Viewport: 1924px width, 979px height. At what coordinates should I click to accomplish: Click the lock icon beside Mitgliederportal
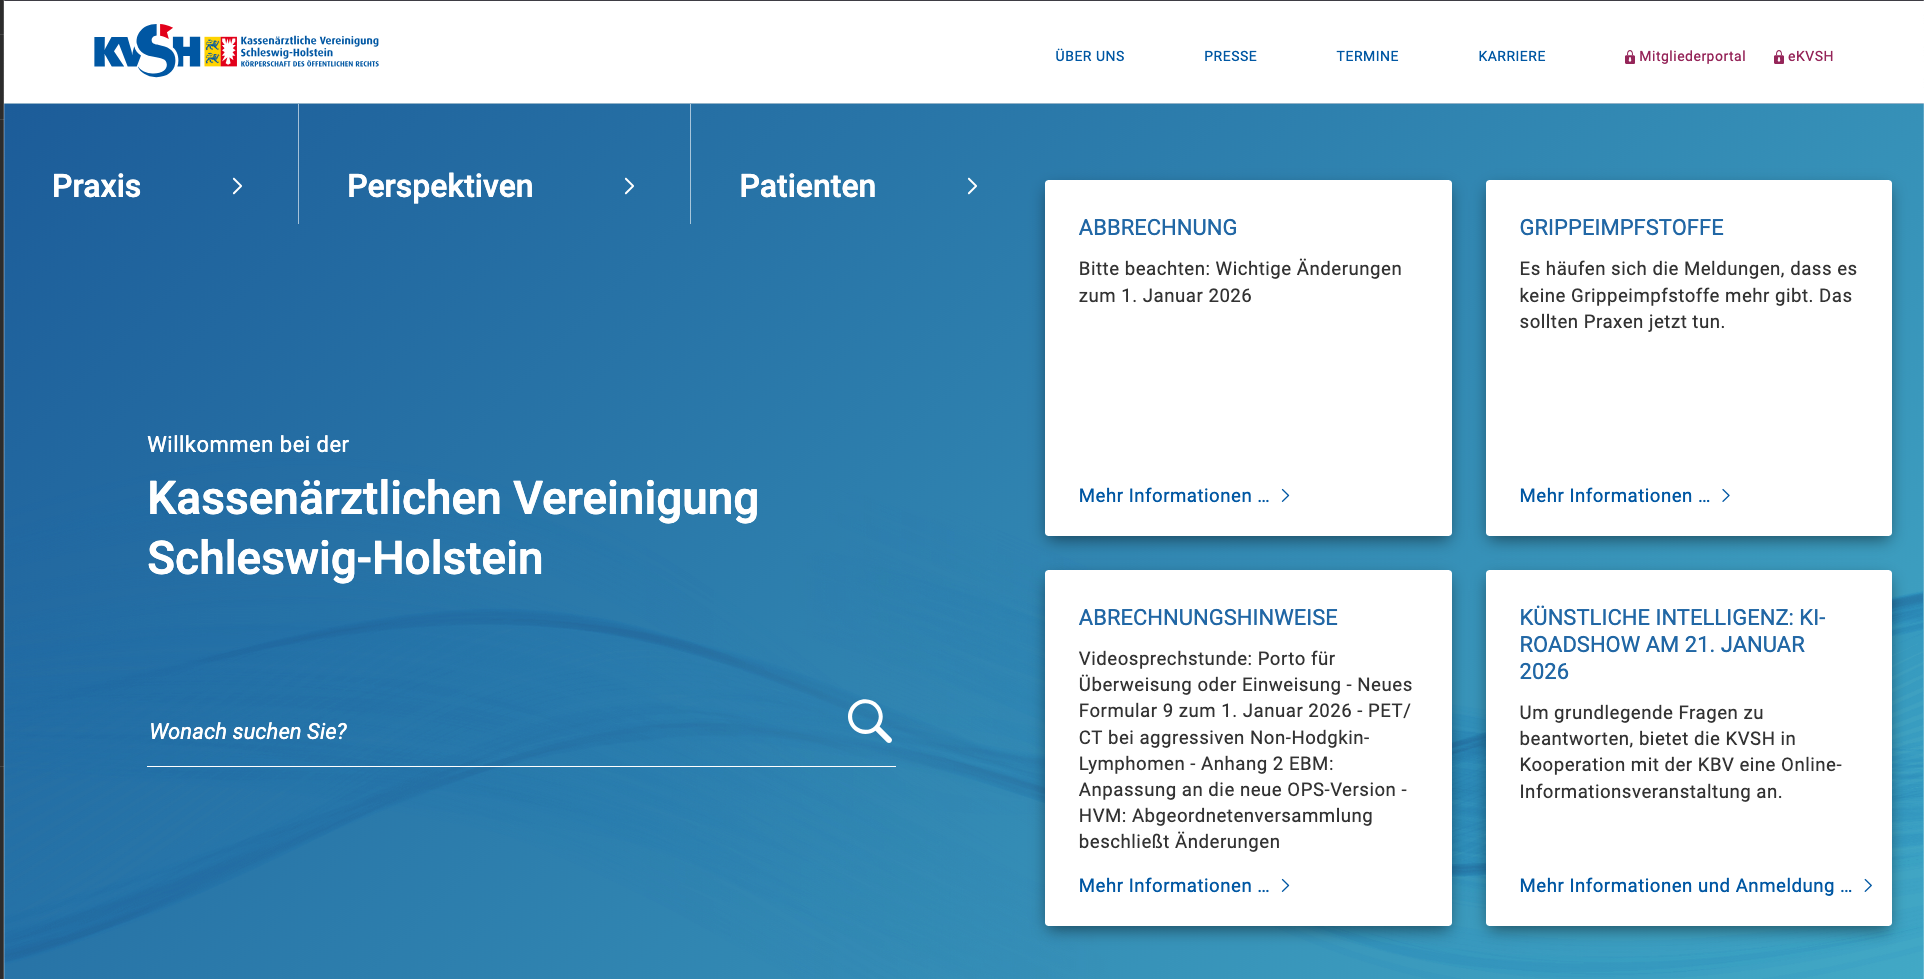pyautogui.click(x=1629, y=57)
